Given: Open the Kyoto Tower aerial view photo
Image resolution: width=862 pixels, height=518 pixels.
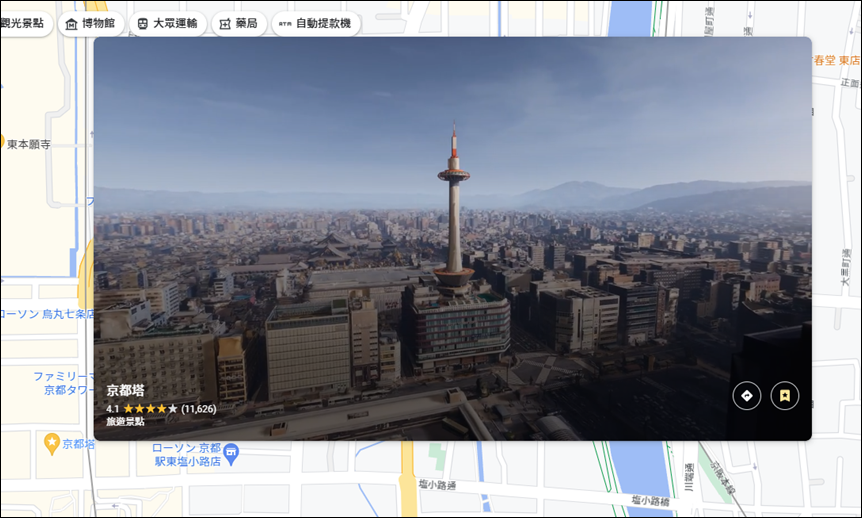Looking at the screenshot, I should [x=452, y=238].
